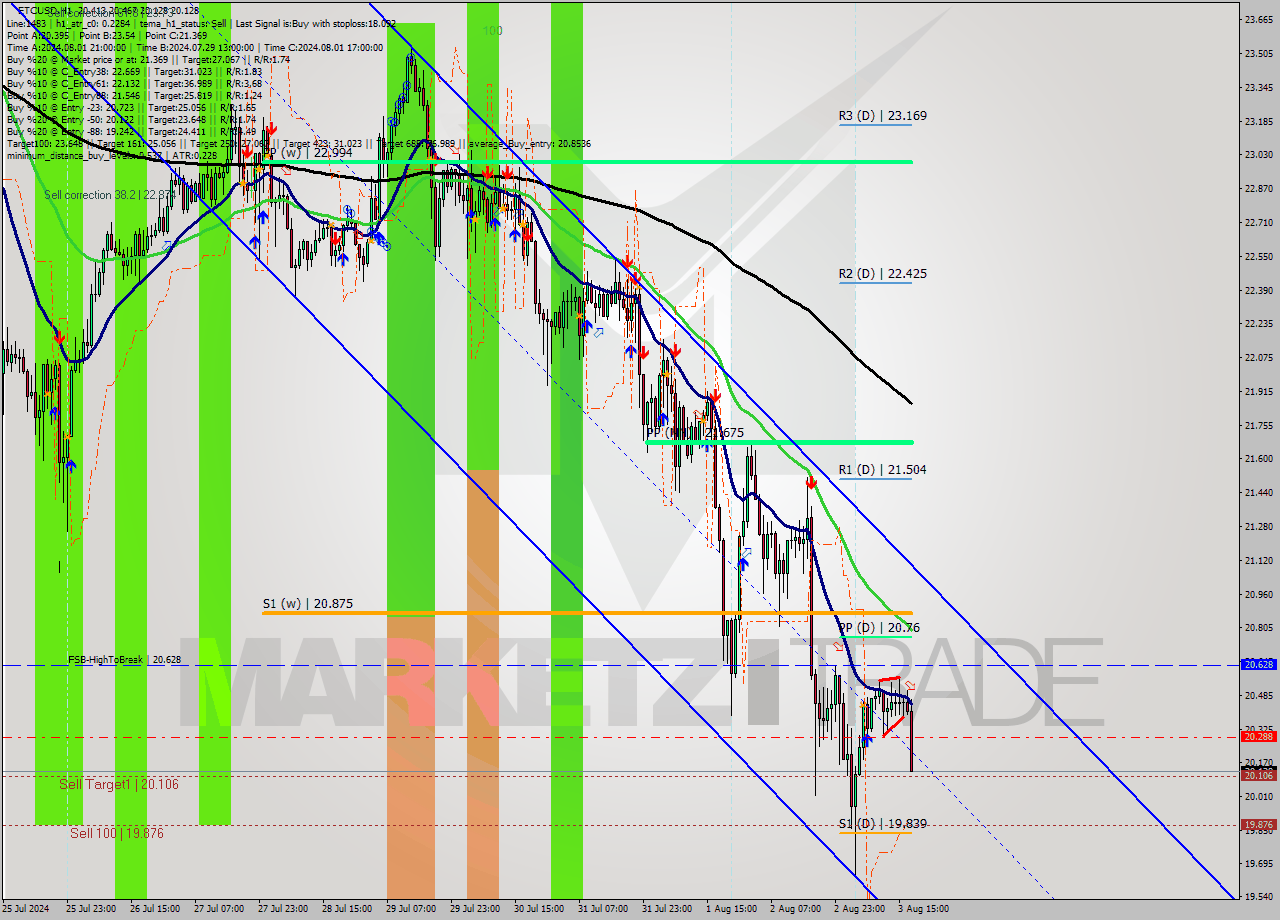
Task: Click the blue 20.628 price tag on axis
Action: click(x=1258, y=664)
